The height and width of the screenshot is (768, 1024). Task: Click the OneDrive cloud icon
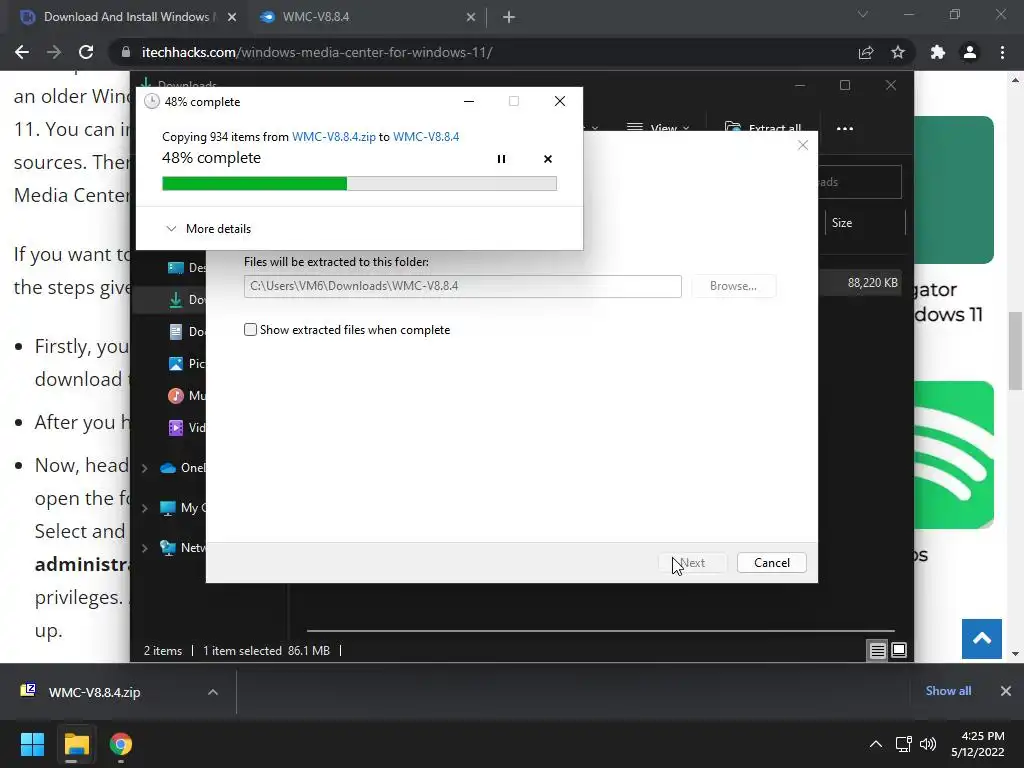tap(168, 468)
